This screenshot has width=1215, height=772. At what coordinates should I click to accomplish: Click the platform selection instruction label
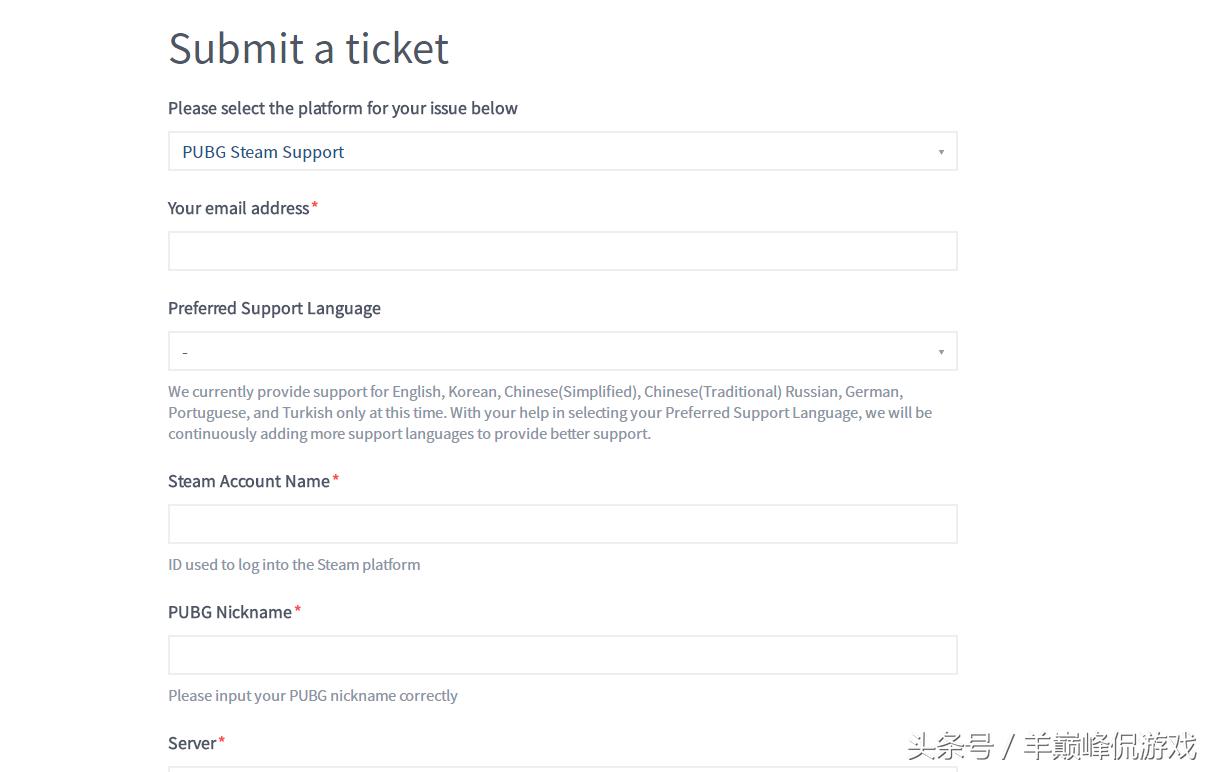[x=342, y=108]
